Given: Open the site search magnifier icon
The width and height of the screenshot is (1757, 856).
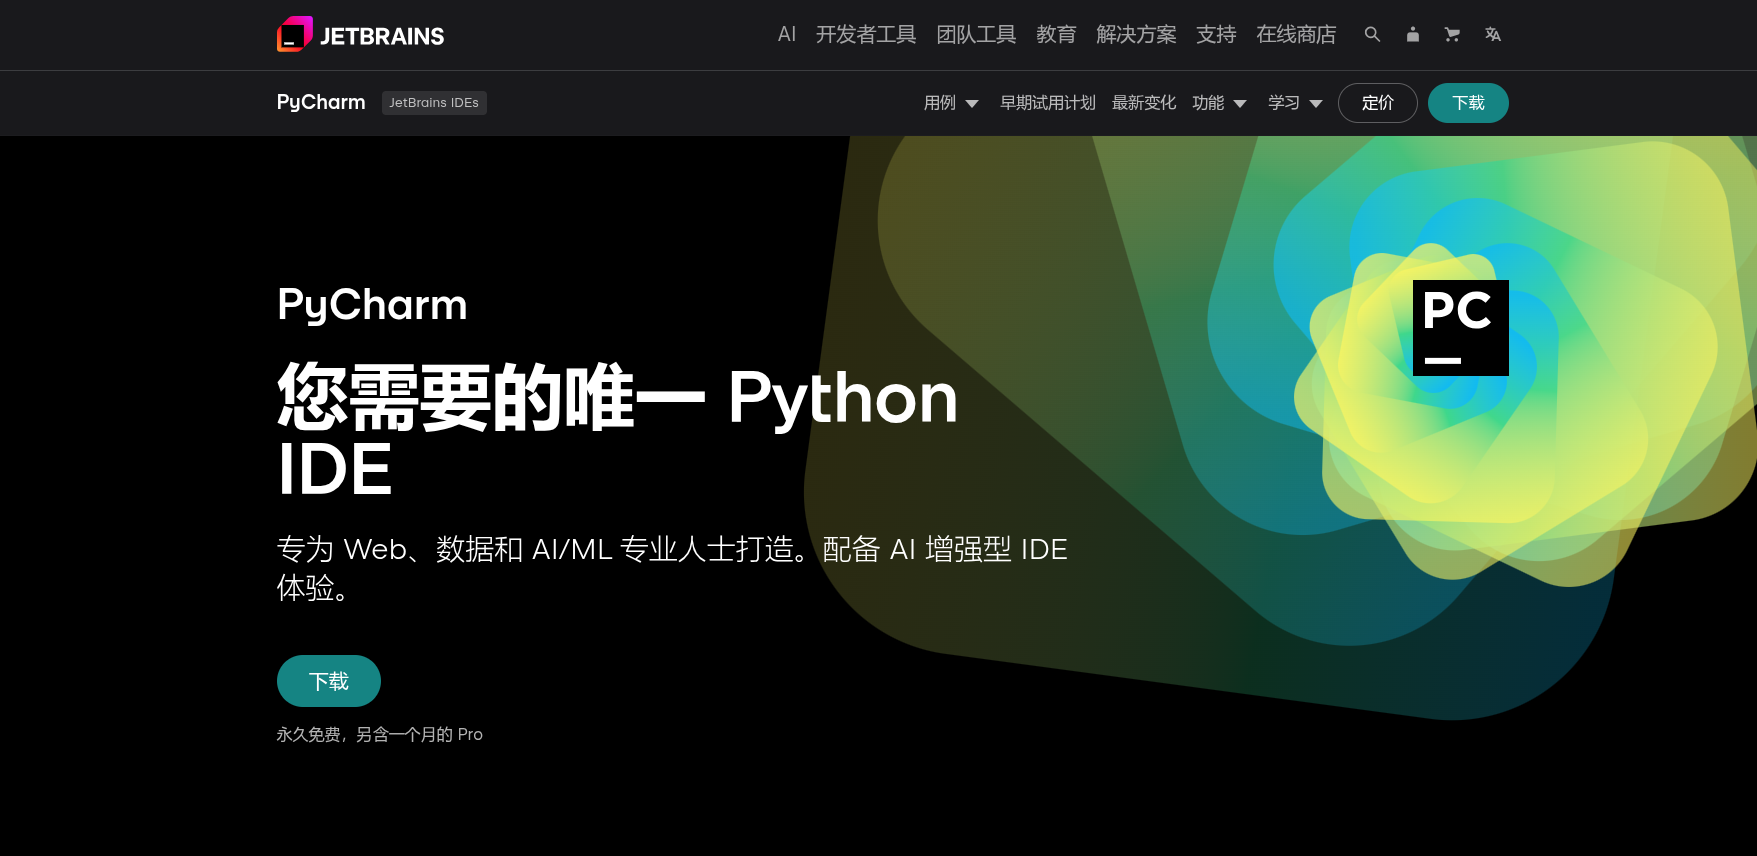Looking at the screenshot, I should point(1372,35).
